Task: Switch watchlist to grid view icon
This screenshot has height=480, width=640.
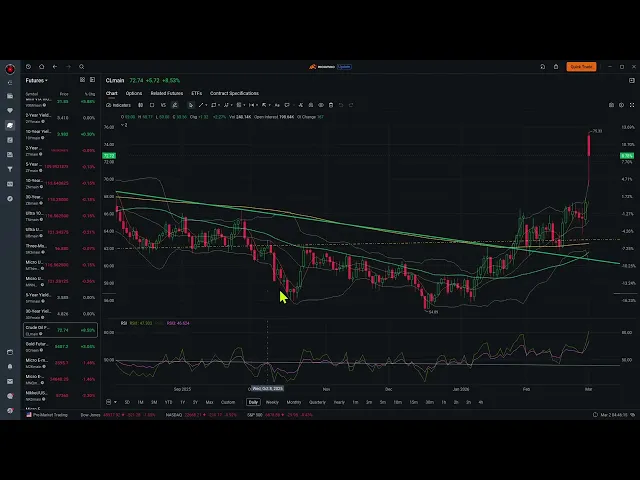Action: click(x=82, y=80)
